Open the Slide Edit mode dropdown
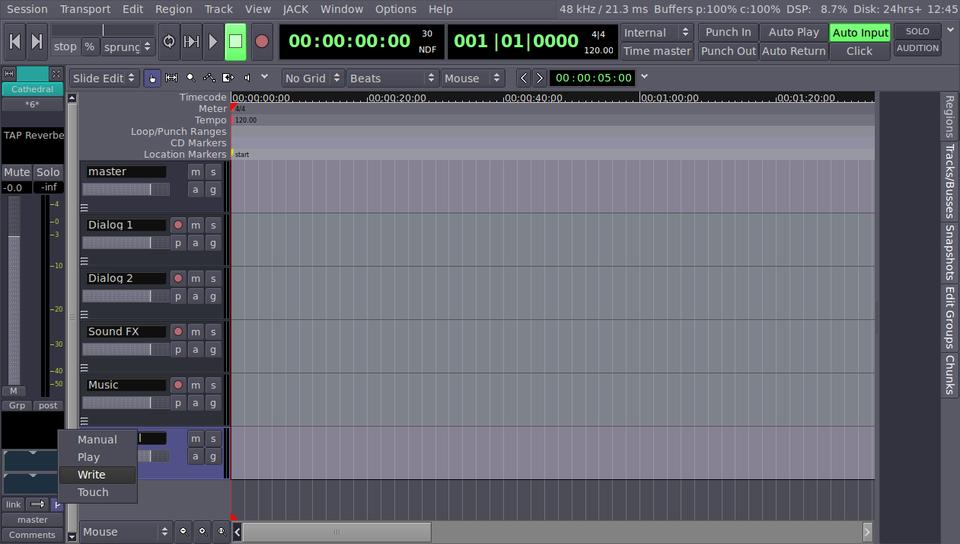Screen dimensions: 960x544 104,78
